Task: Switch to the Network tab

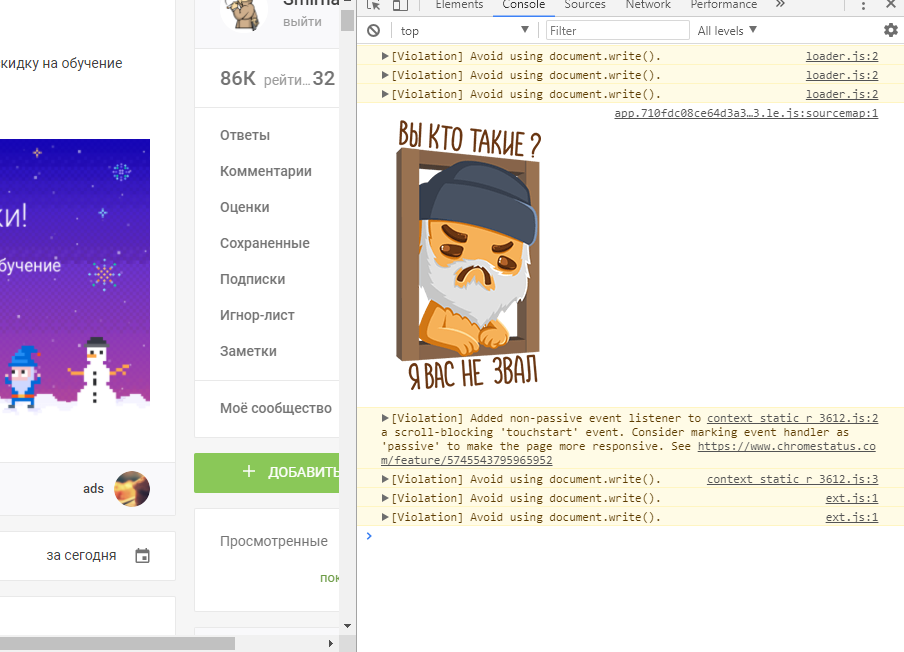Action: [648, 5]
